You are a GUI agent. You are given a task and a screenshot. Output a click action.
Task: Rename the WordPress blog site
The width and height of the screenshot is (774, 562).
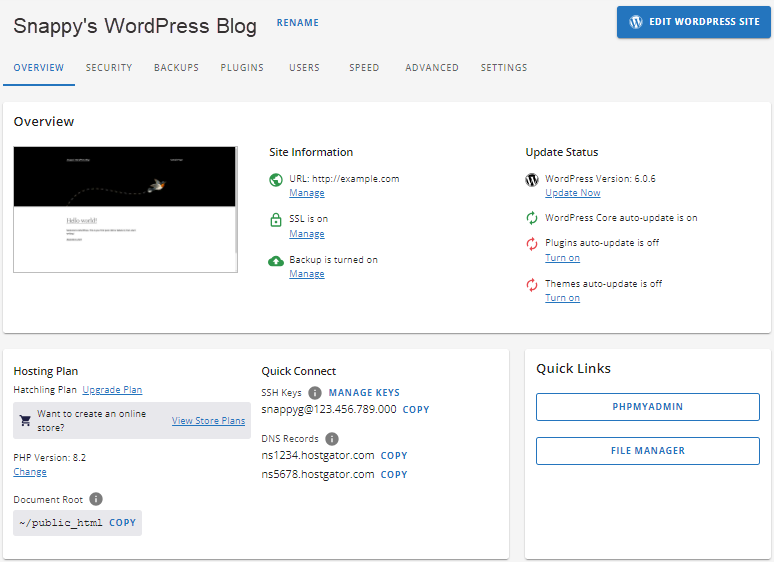click(298, 22)
